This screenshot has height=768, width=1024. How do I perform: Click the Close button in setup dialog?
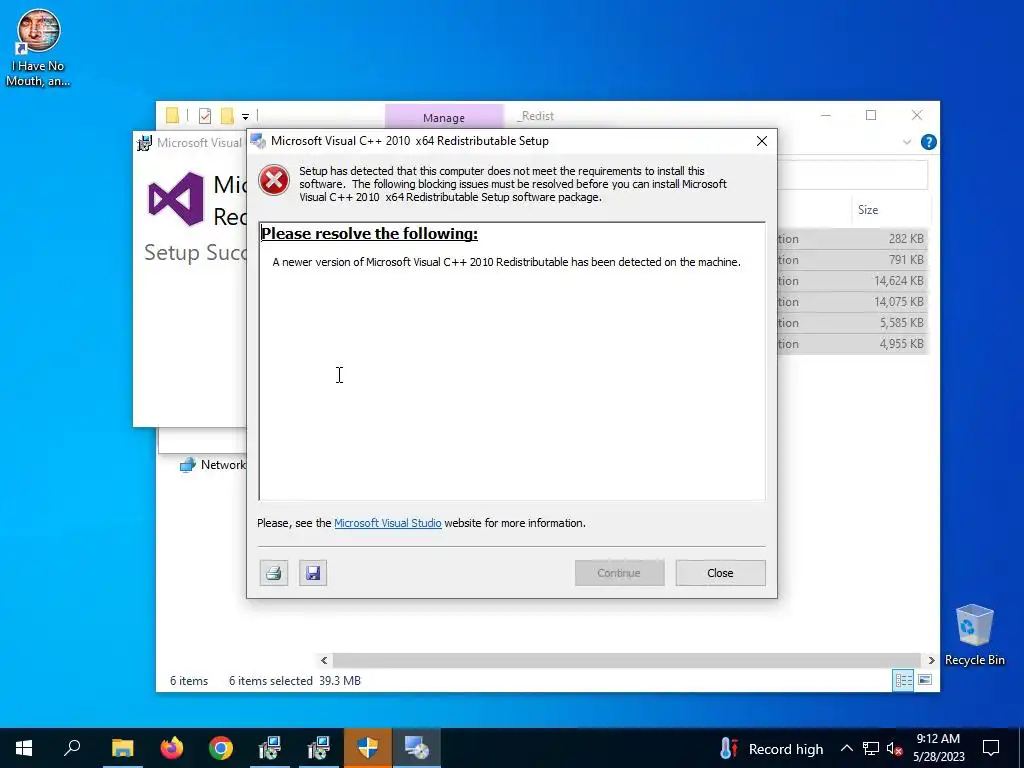(720, 573)
